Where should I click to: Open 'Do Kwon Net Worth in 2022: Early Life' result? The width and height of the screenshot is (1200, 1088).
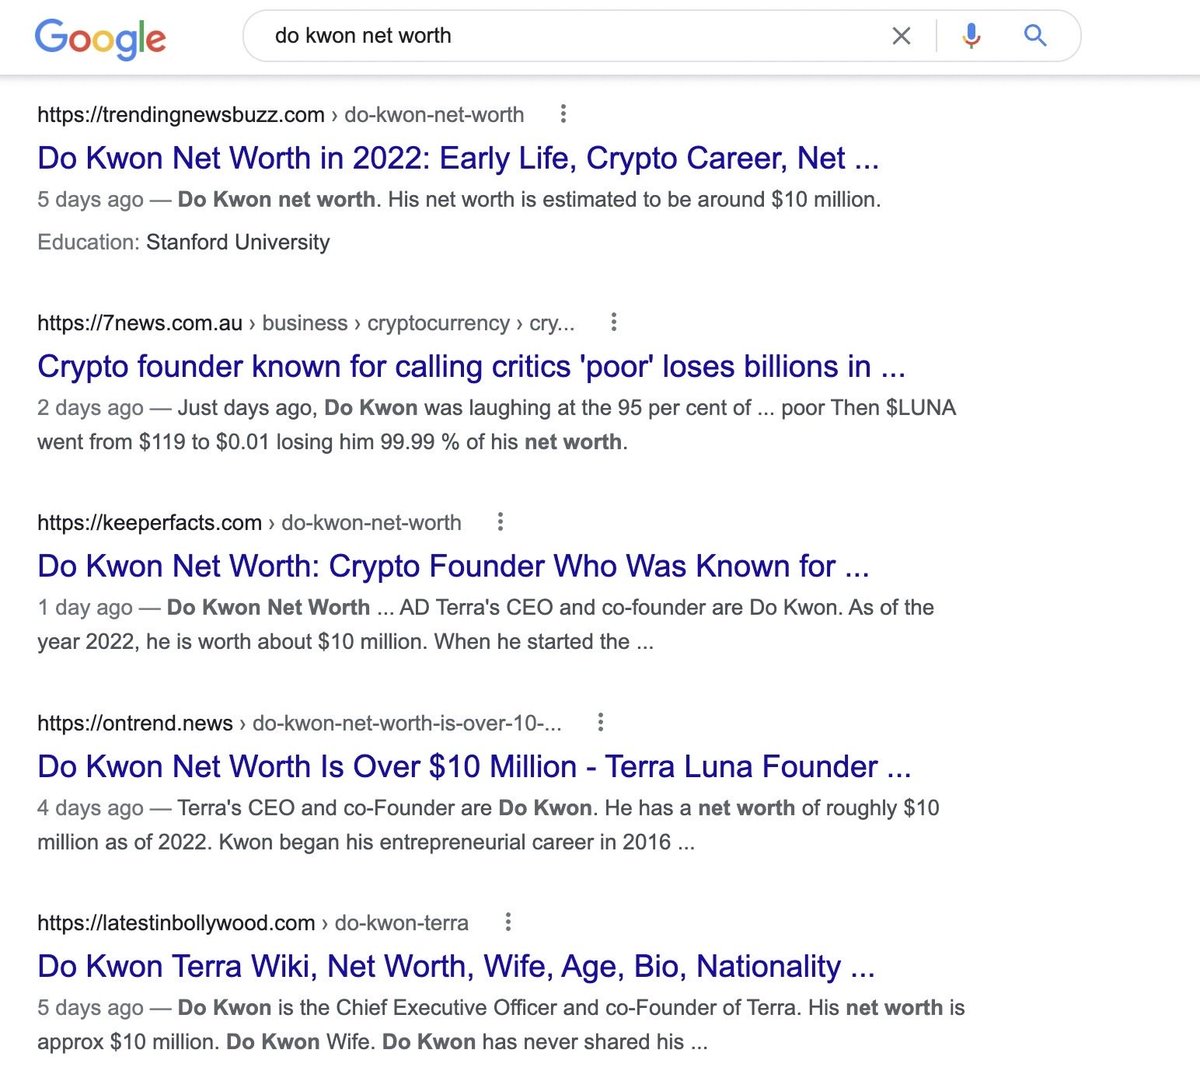(x=458, y=158)
